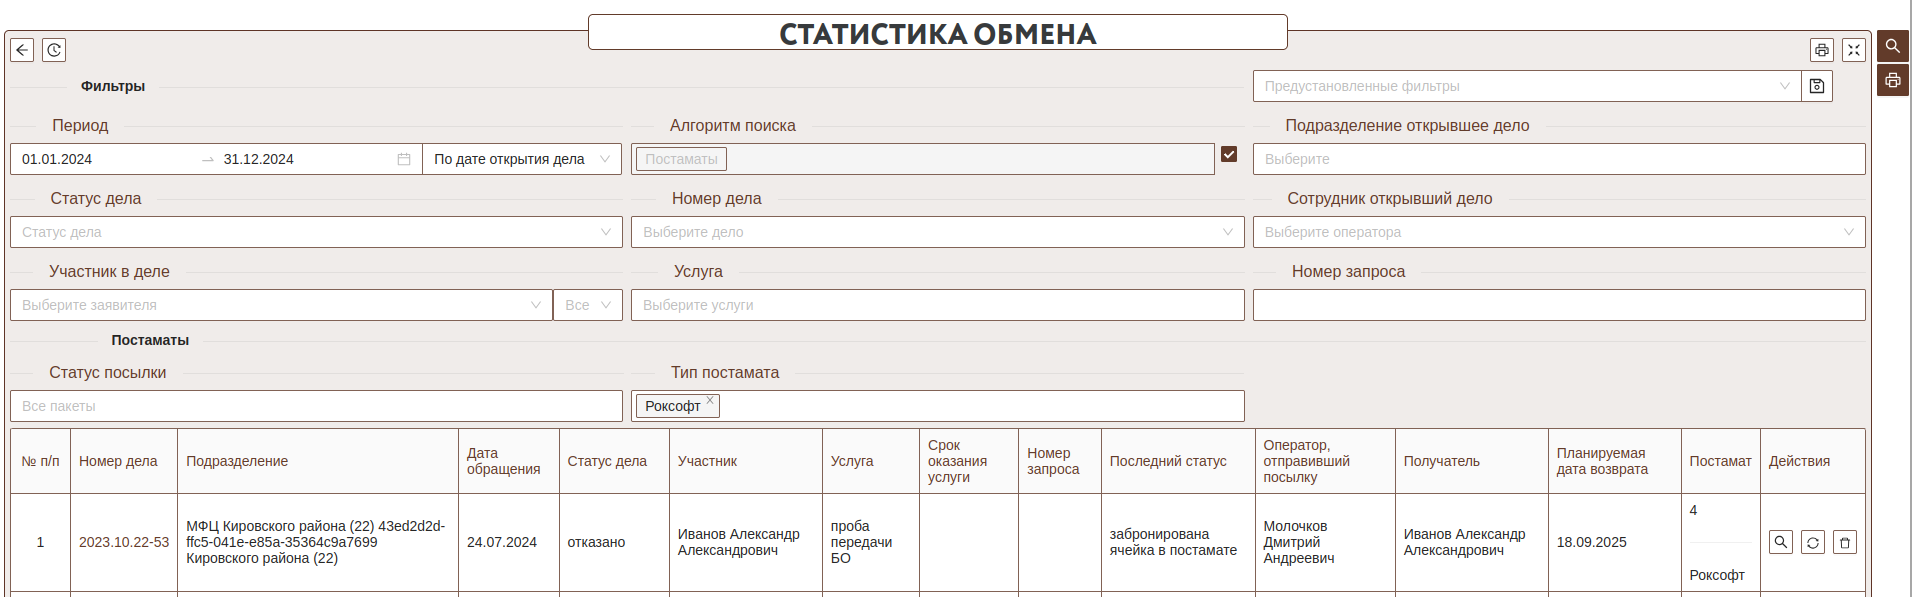Viewport: 1912px width, 597px height.
Task: View case details with magnifier icon
Action: (1781, 542)
